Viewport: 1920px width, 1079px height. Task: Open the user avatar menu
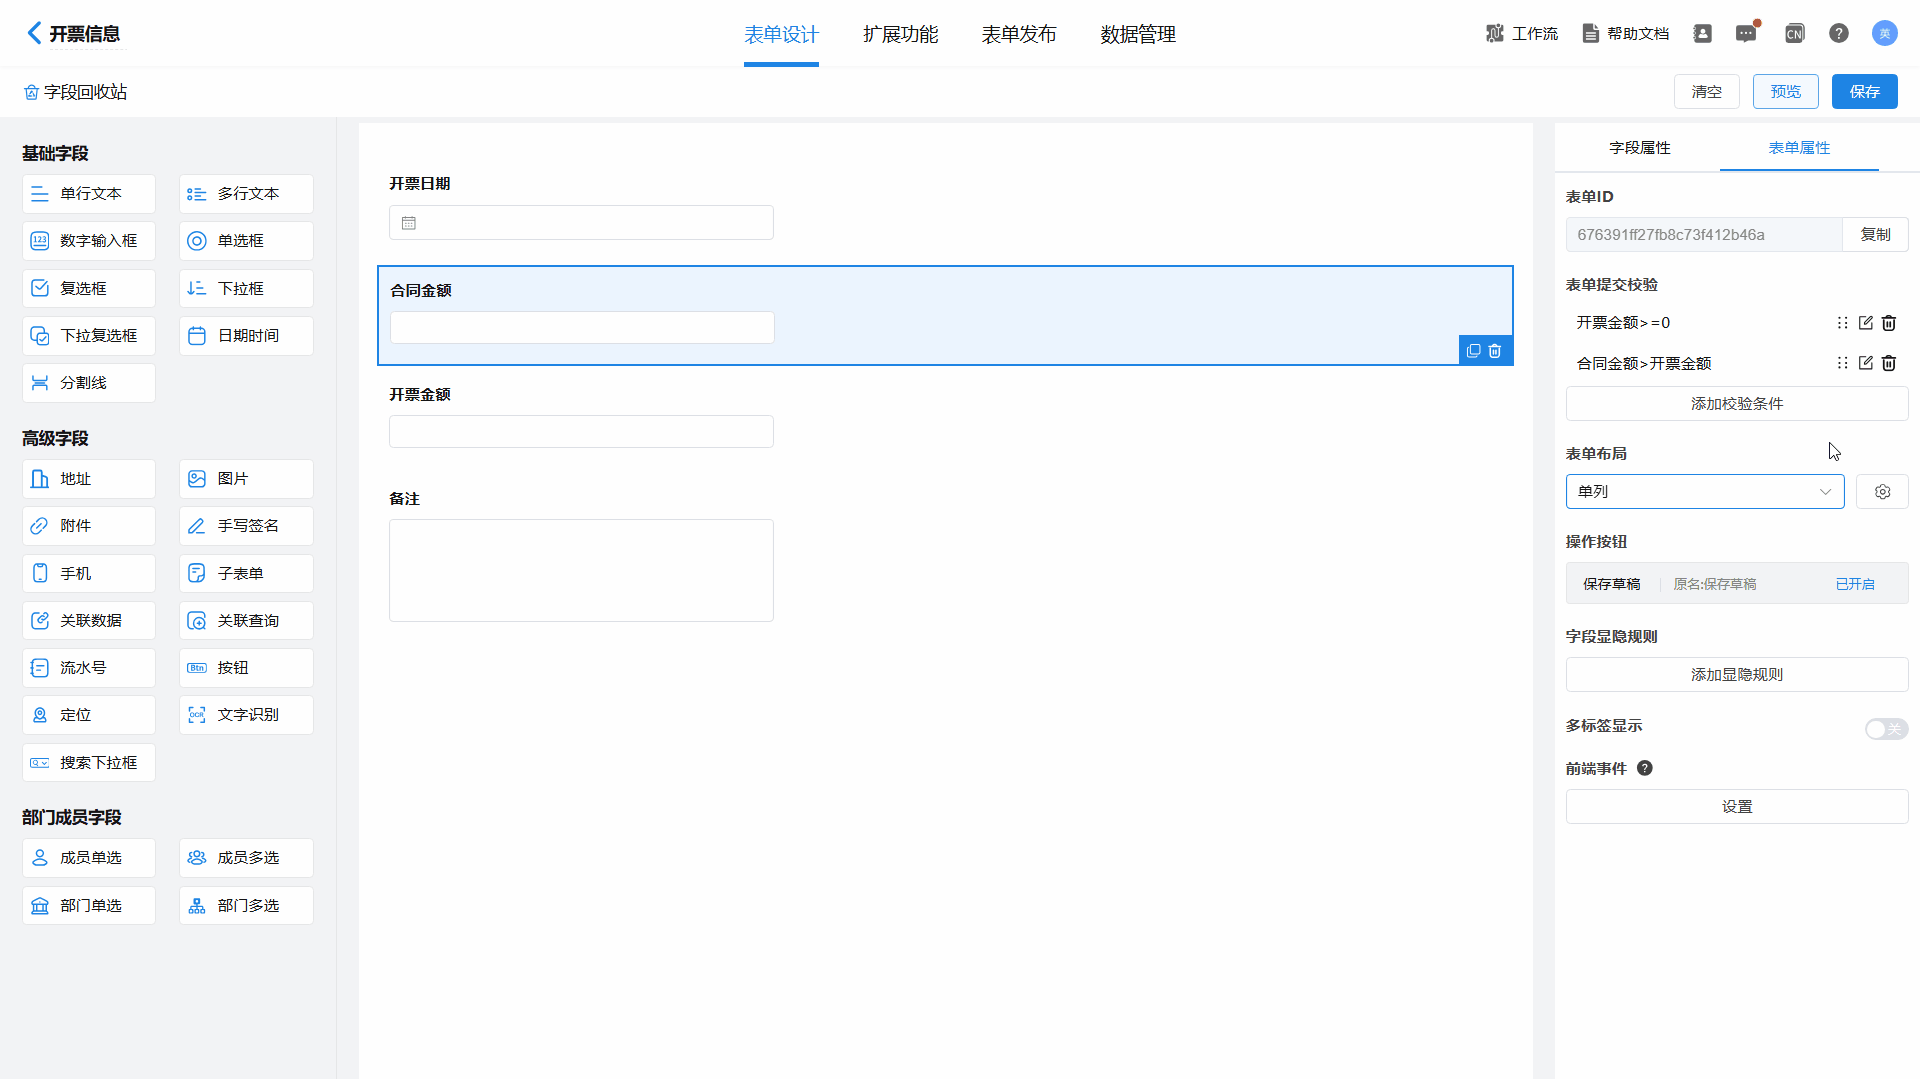pyautogui.click(x=1884, y=33)
